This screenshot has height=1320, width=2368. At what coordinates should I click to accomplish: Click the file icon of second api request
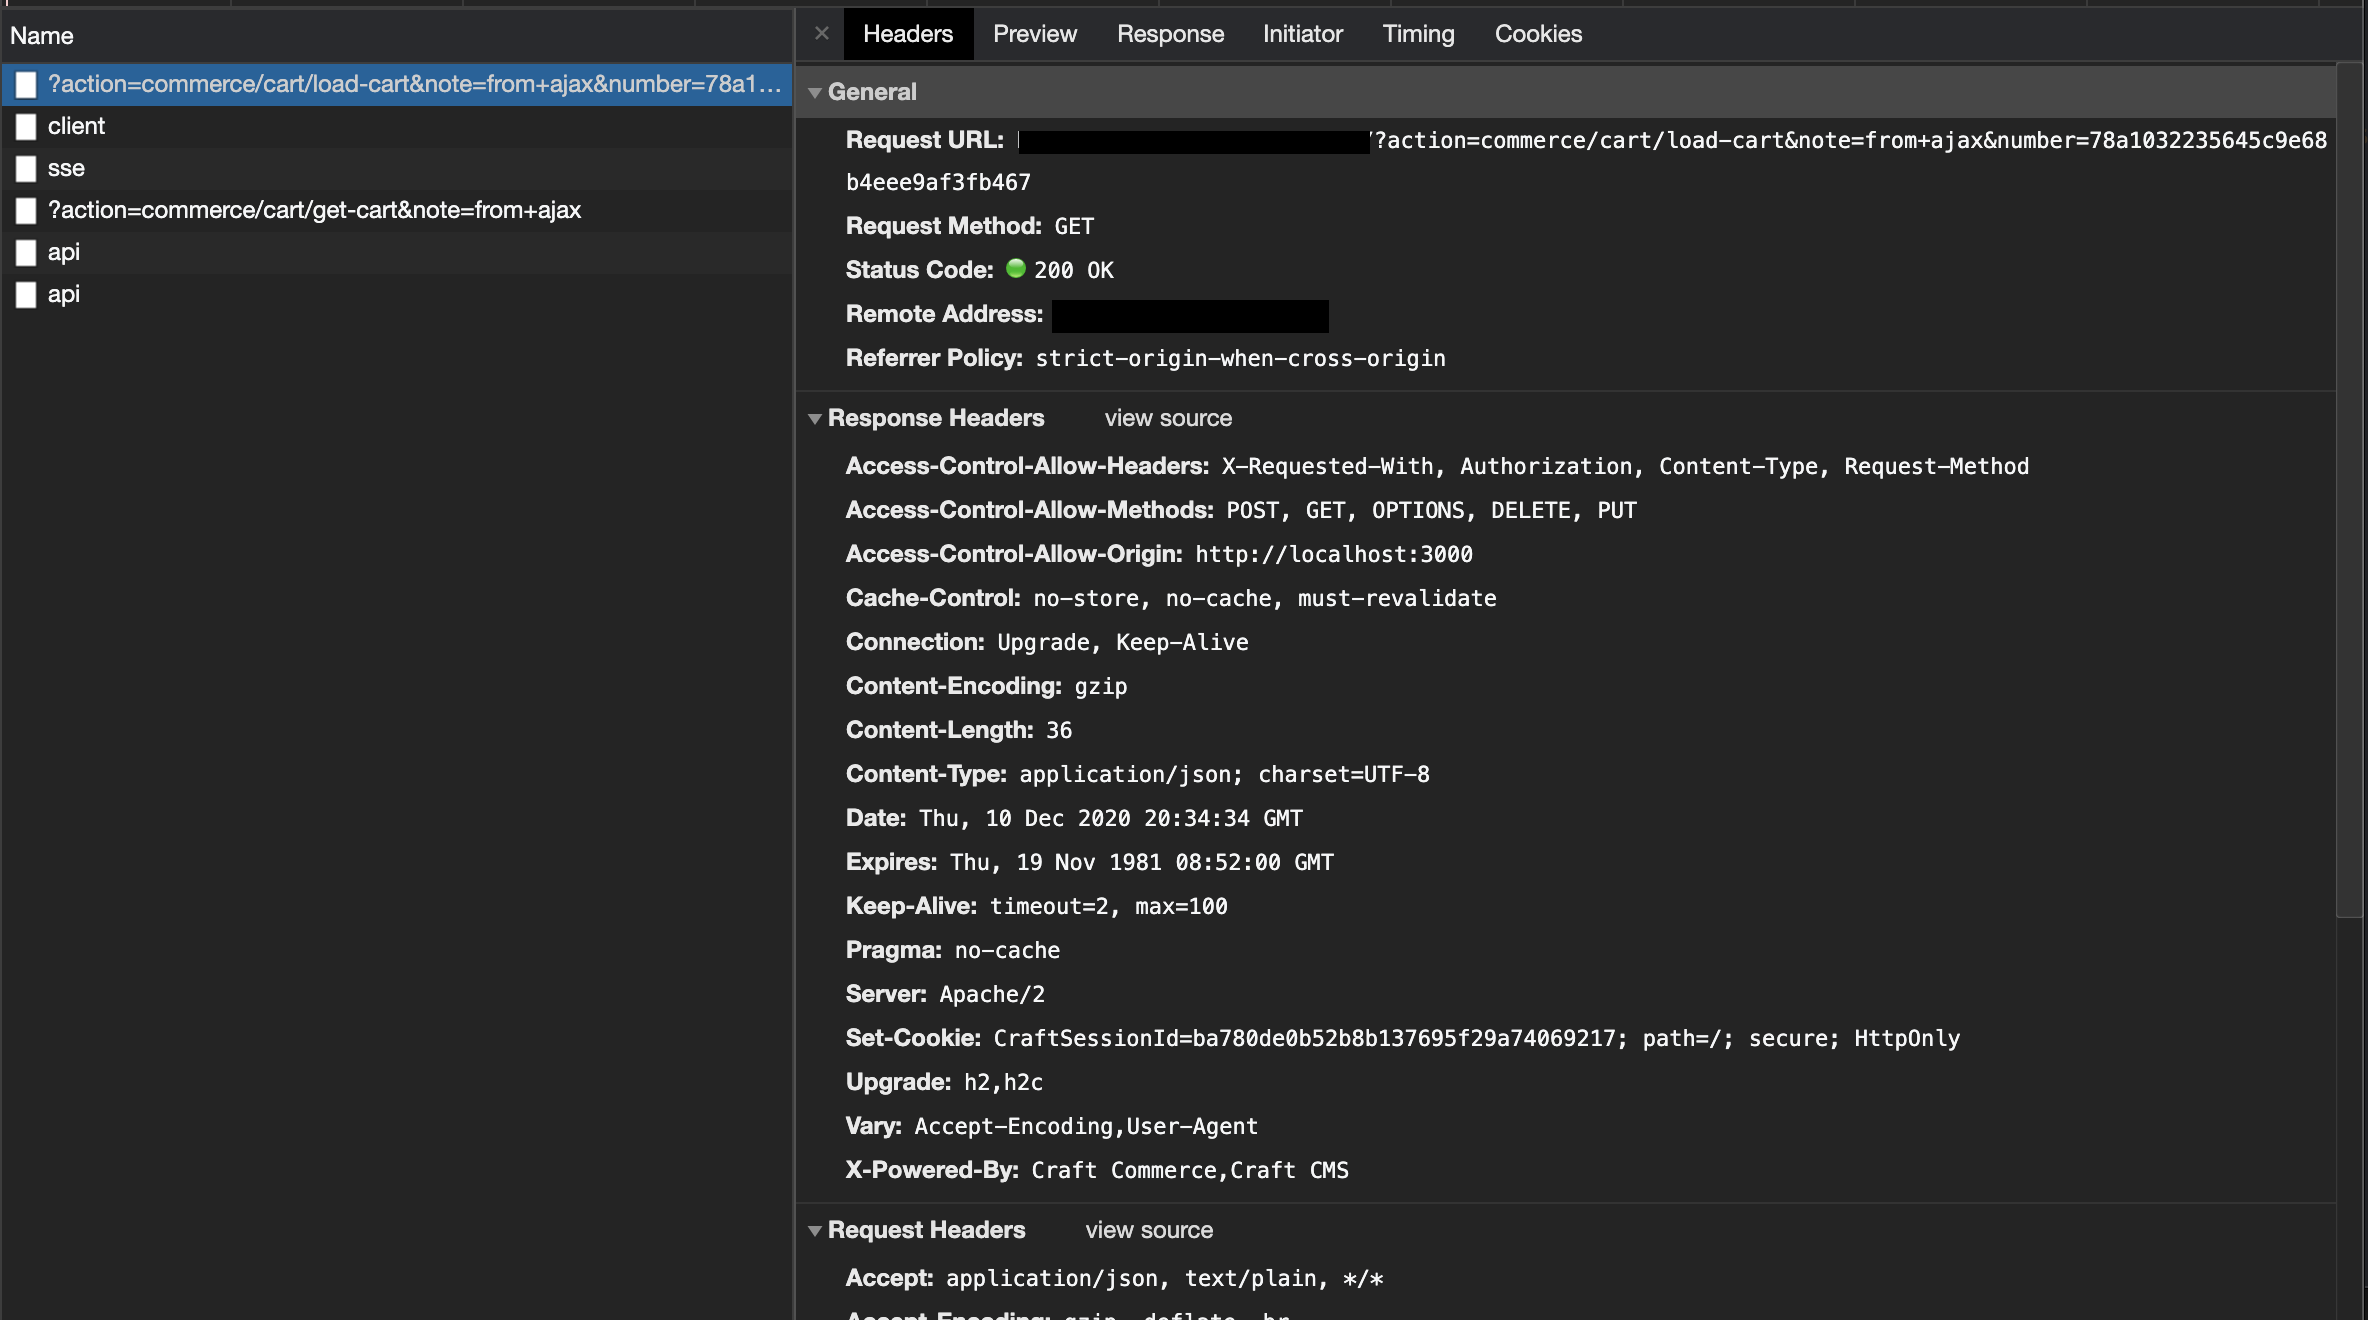coord(26,295)
